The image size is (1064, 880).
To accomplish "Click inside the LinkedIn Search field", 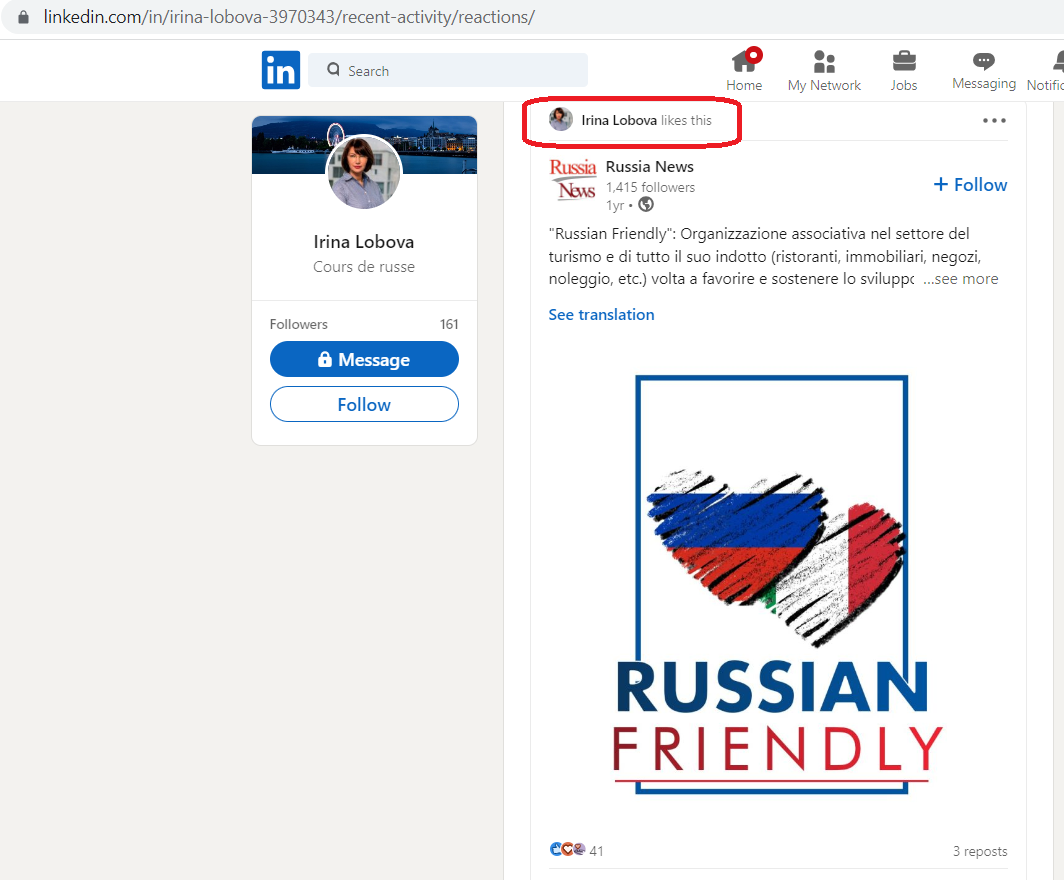I will (448, 70).
